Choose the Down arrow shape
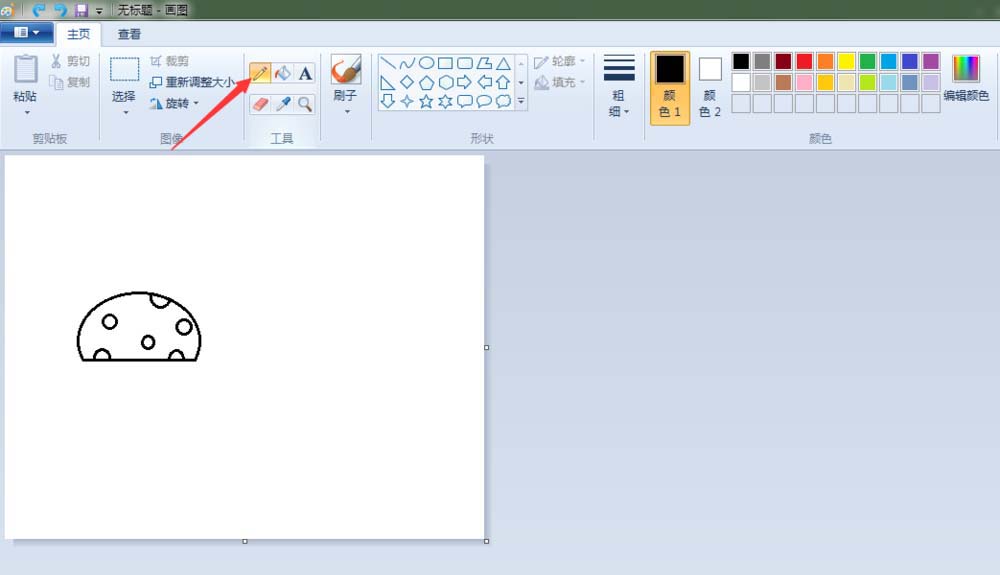Image resolution: width=1000 pixels, height=575 pixels. pyautogui.click(x=388, y=101)
